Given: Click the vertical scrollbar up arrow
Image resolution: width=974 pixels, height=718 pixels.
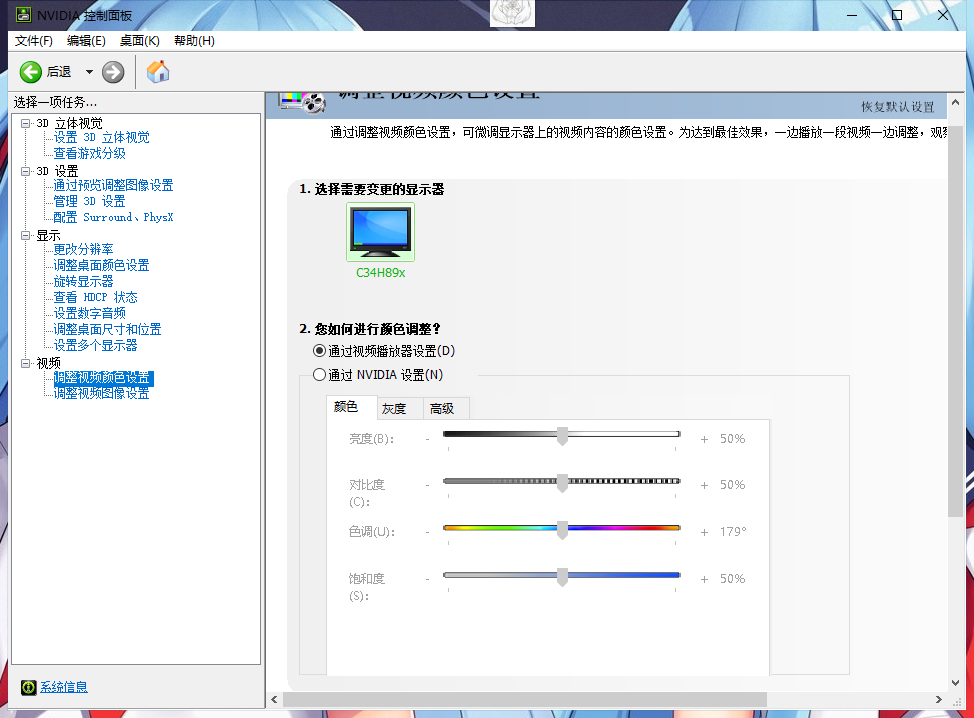Looking at the screenshot, I should 955,102.
